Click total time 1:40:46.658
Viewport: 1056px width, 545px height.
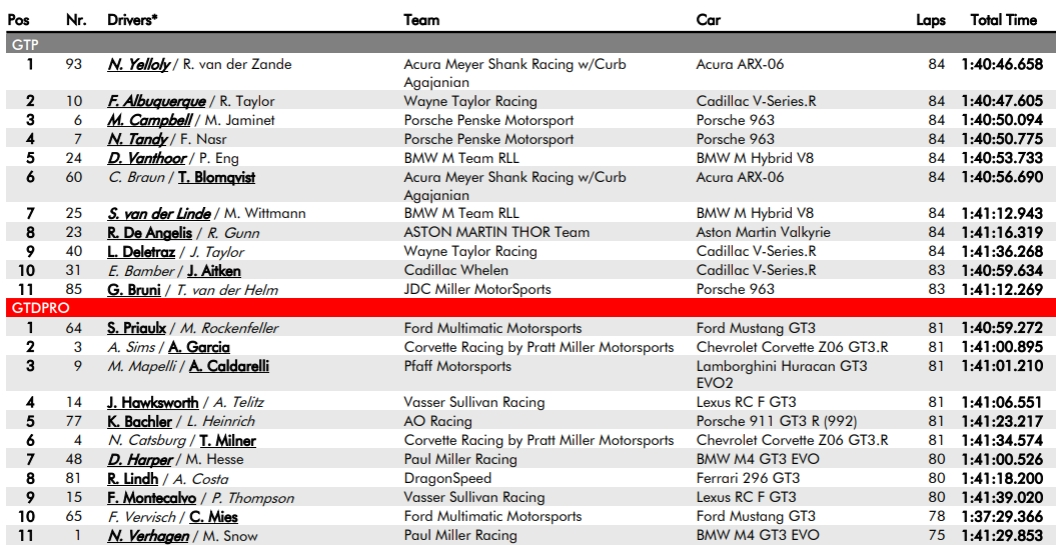tap(1002, 65)
